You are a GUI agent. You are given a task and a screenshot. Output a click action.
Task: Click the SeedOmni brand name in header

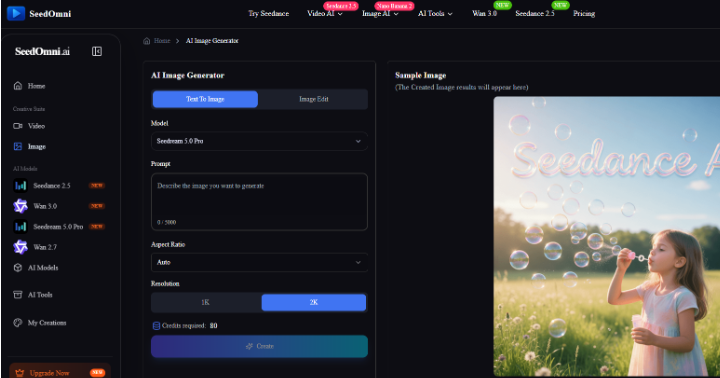coord(50,13)
